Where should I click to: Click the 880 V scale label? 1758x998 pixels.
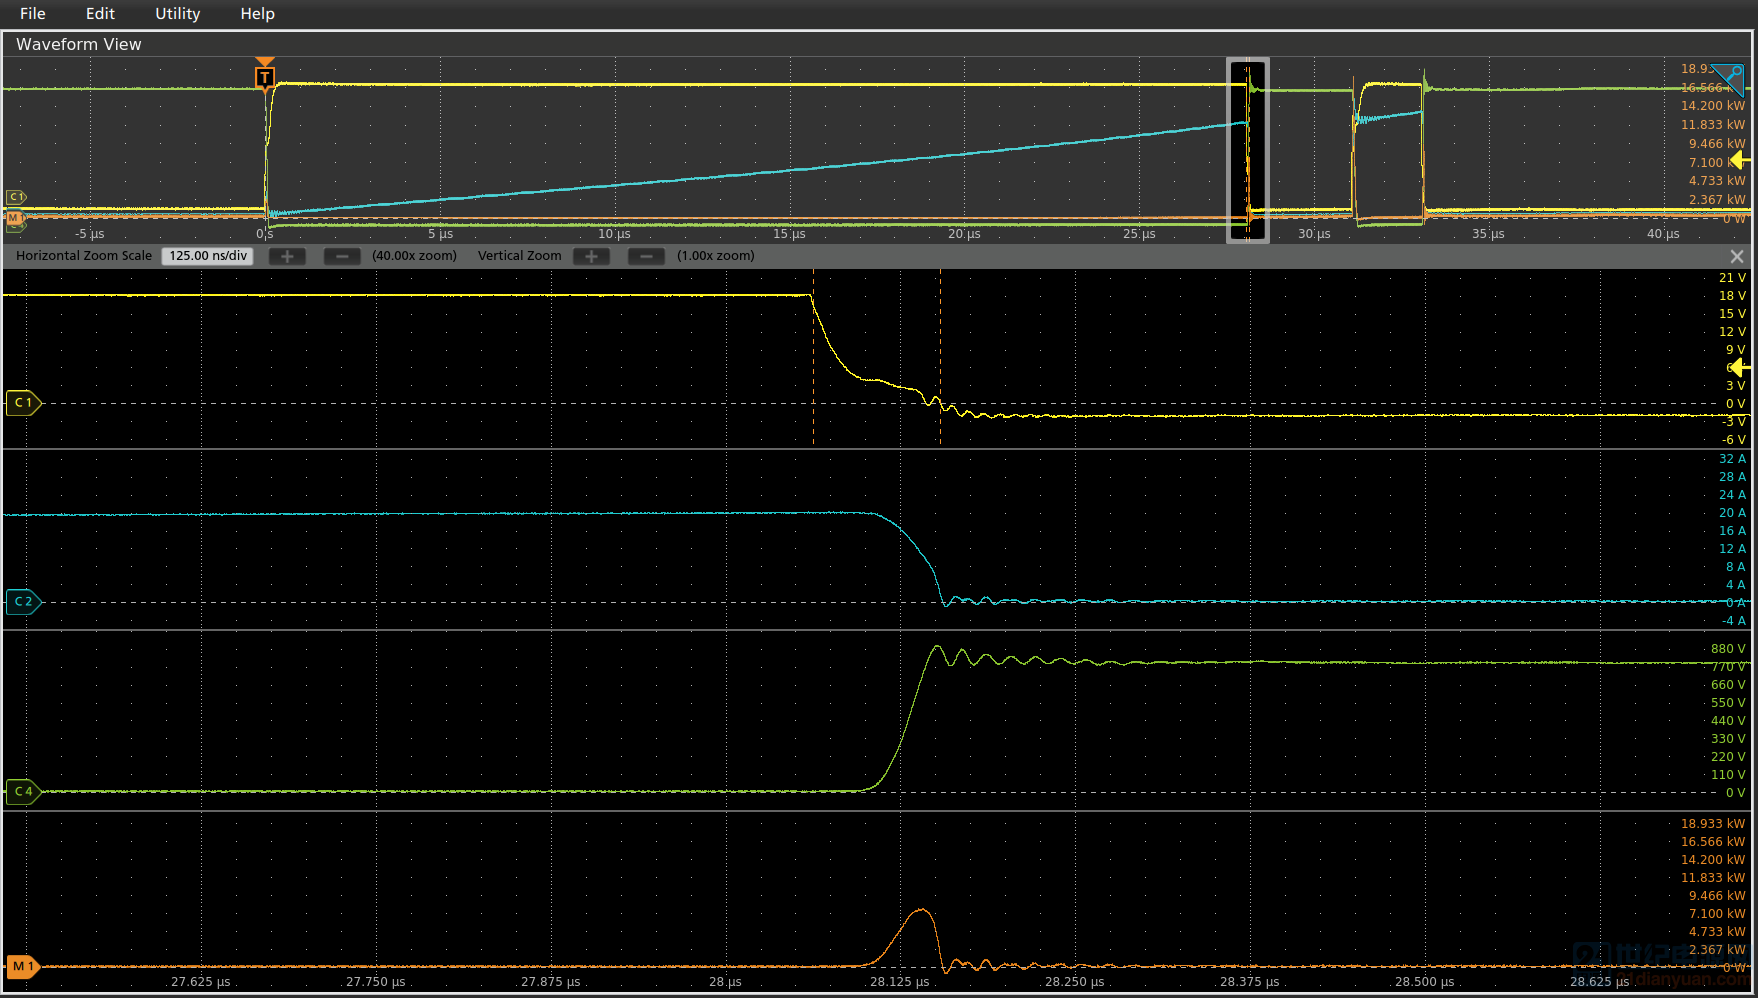[x=1728, y=649]
